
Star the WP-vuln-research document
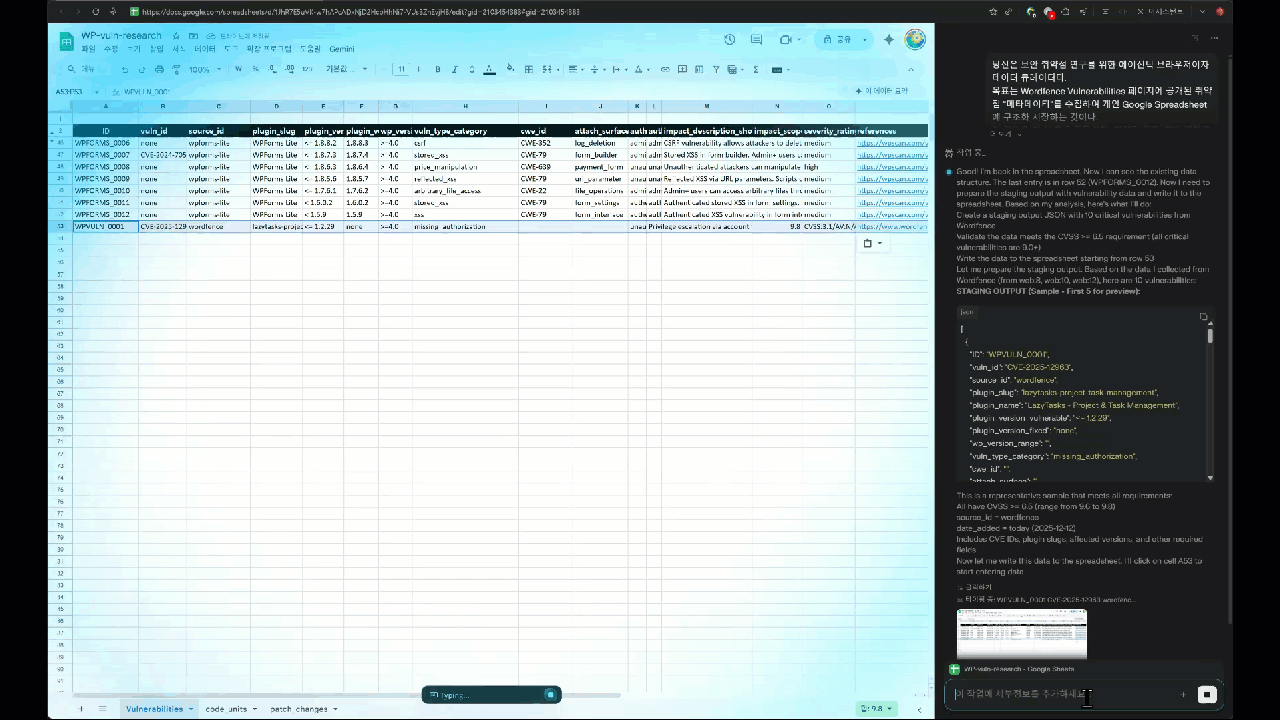(176, 35)
